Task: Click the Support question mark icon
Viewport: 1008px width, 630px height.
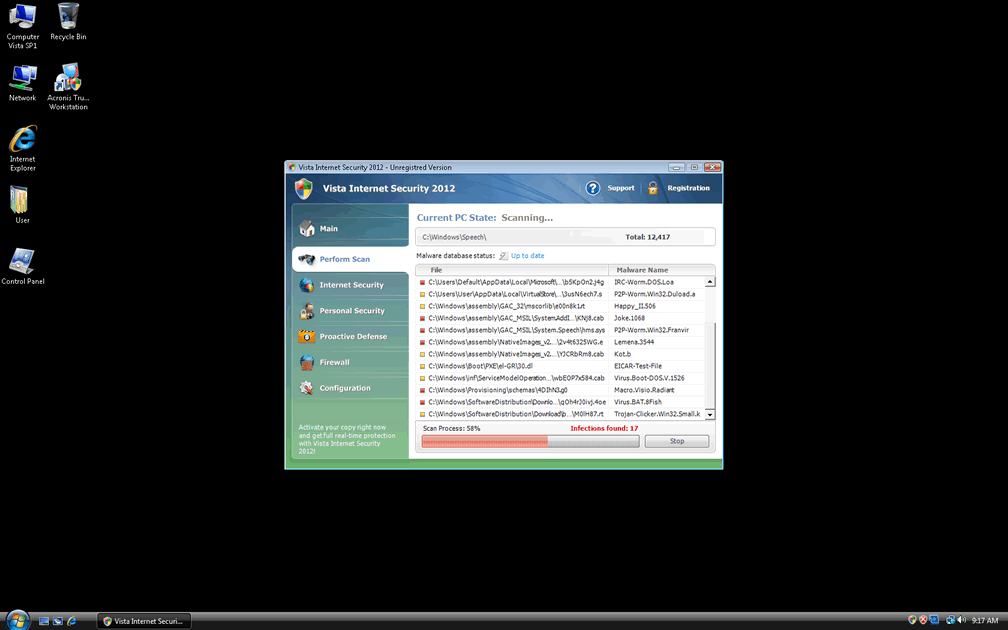Action: click(592, 188)
